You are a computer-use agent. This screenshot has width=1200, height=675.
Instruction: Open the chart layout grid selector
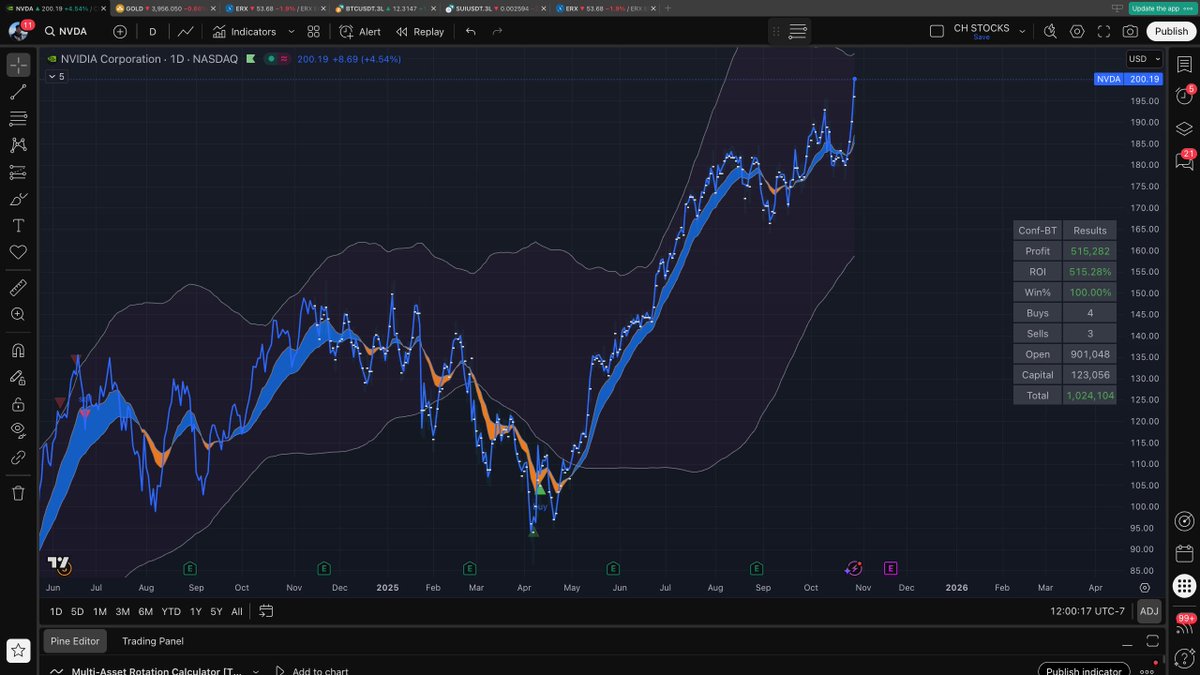tap(314, 31)
